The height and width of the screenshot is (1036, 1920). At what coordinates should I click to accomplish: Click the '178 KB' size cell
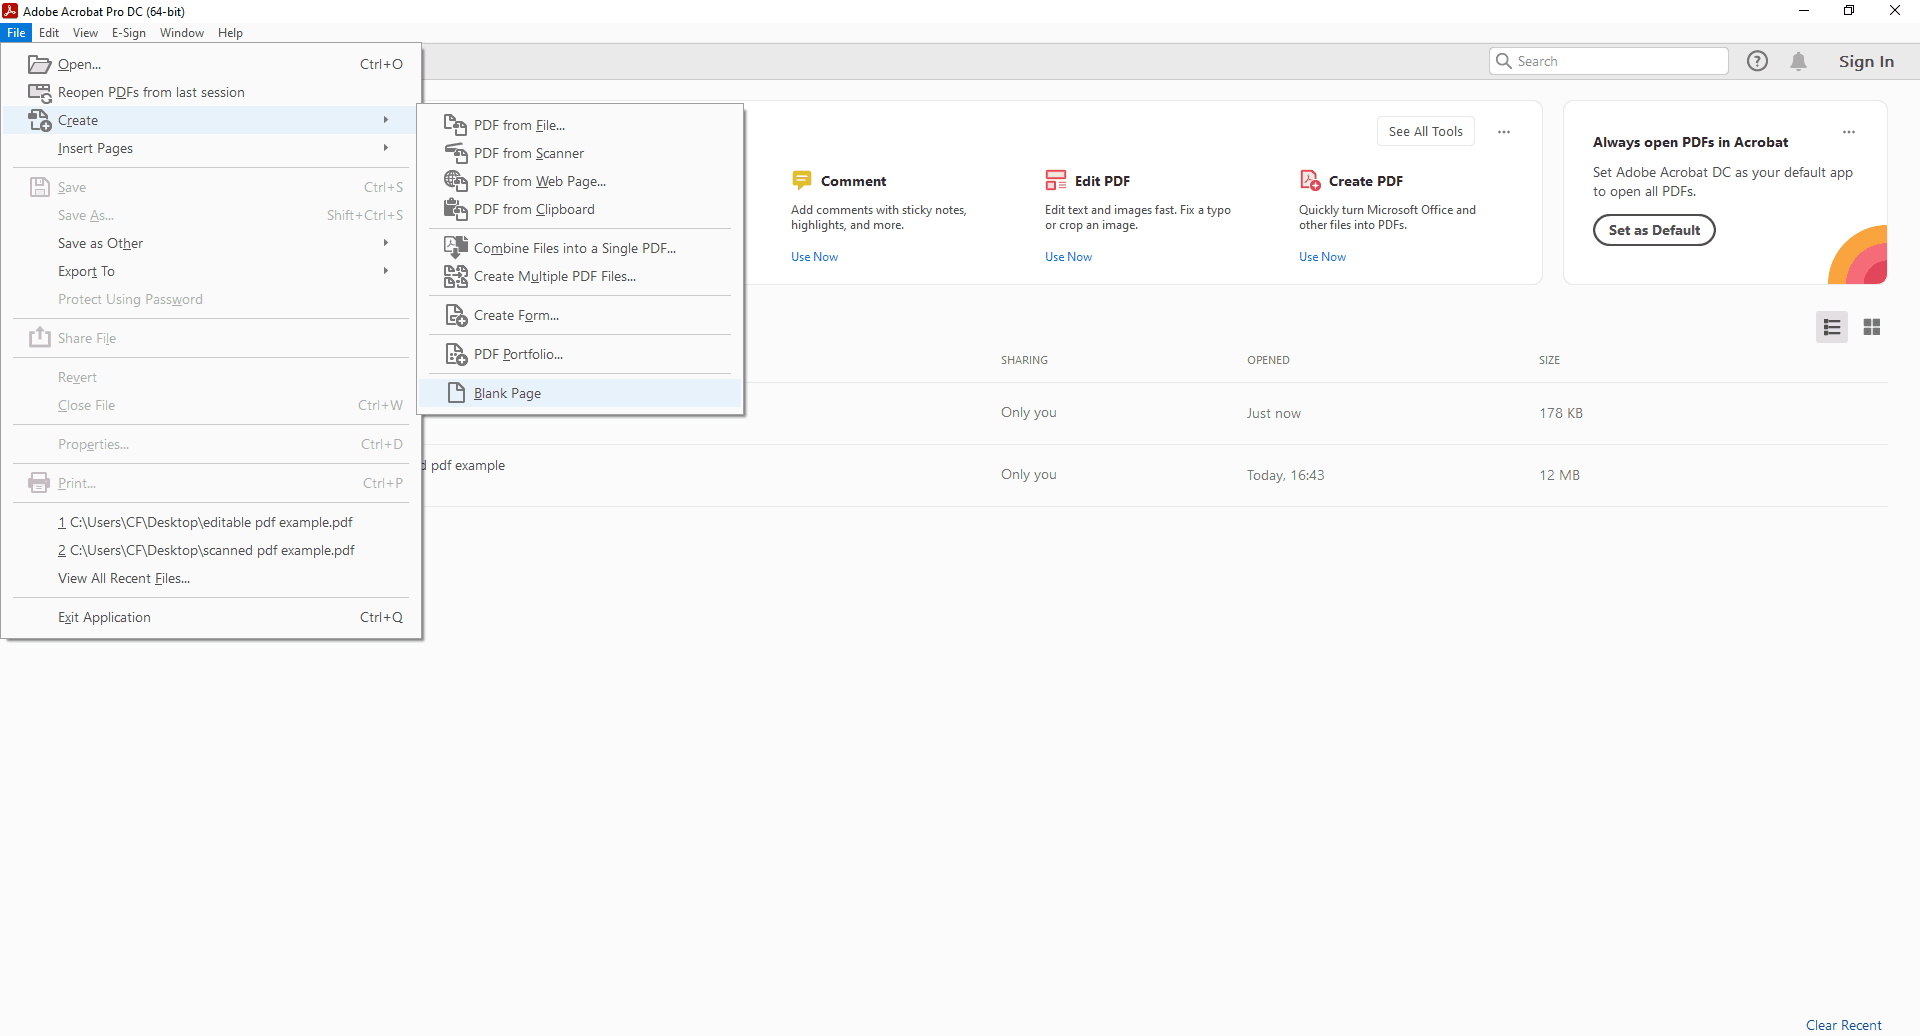tap(1560, 413)
